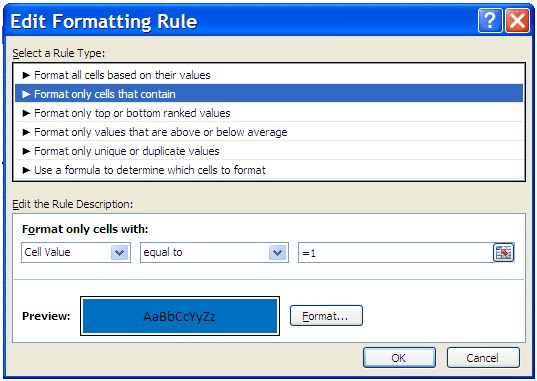Pick 'Format only values that are above or below average'

pos(269,132)
